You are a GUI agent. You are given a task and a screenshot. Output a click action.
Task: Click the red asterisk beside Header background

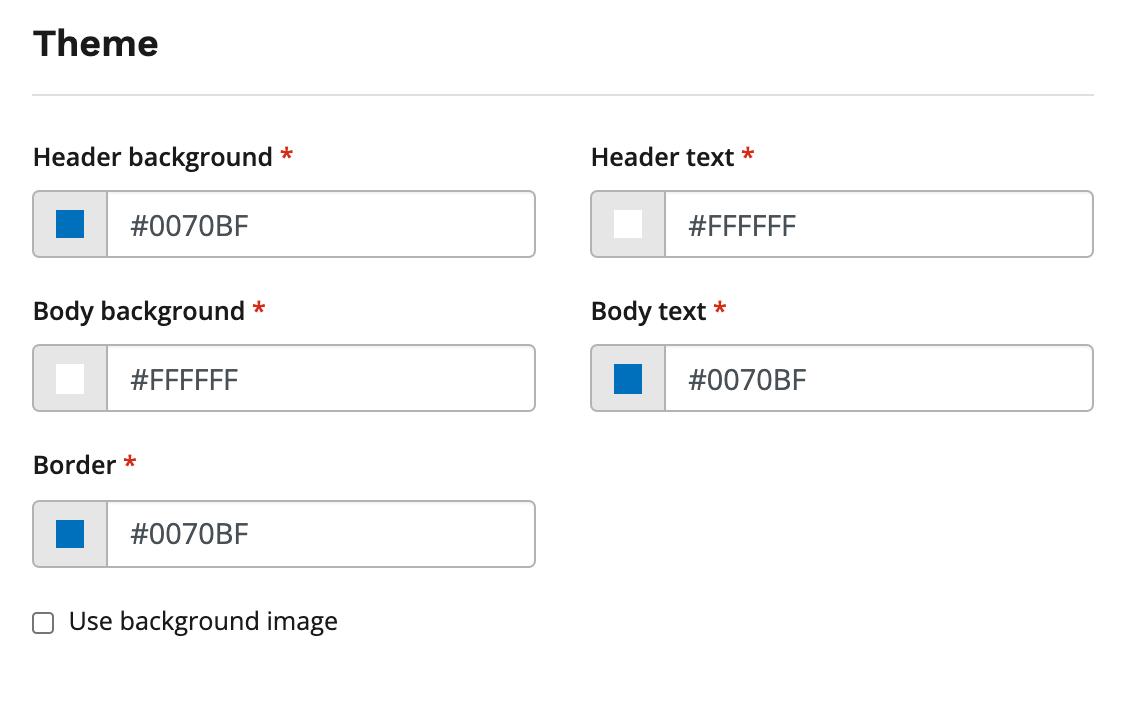click(287, 156)
